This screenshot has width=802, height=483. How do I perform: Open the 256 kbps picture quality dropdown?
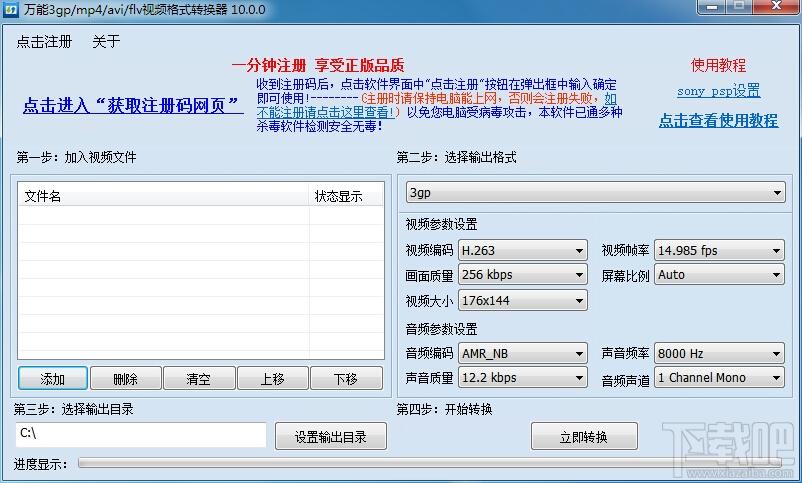pos(522,275)
